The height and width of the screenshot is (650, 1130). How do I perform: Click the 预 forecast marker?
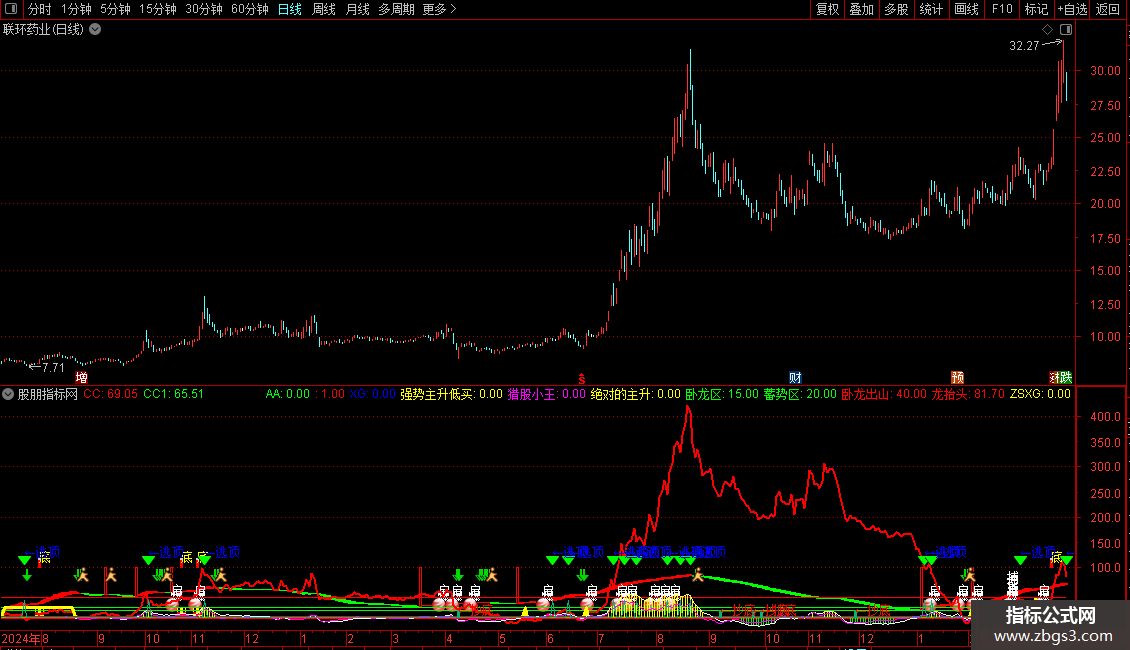[x=957, y=378]
